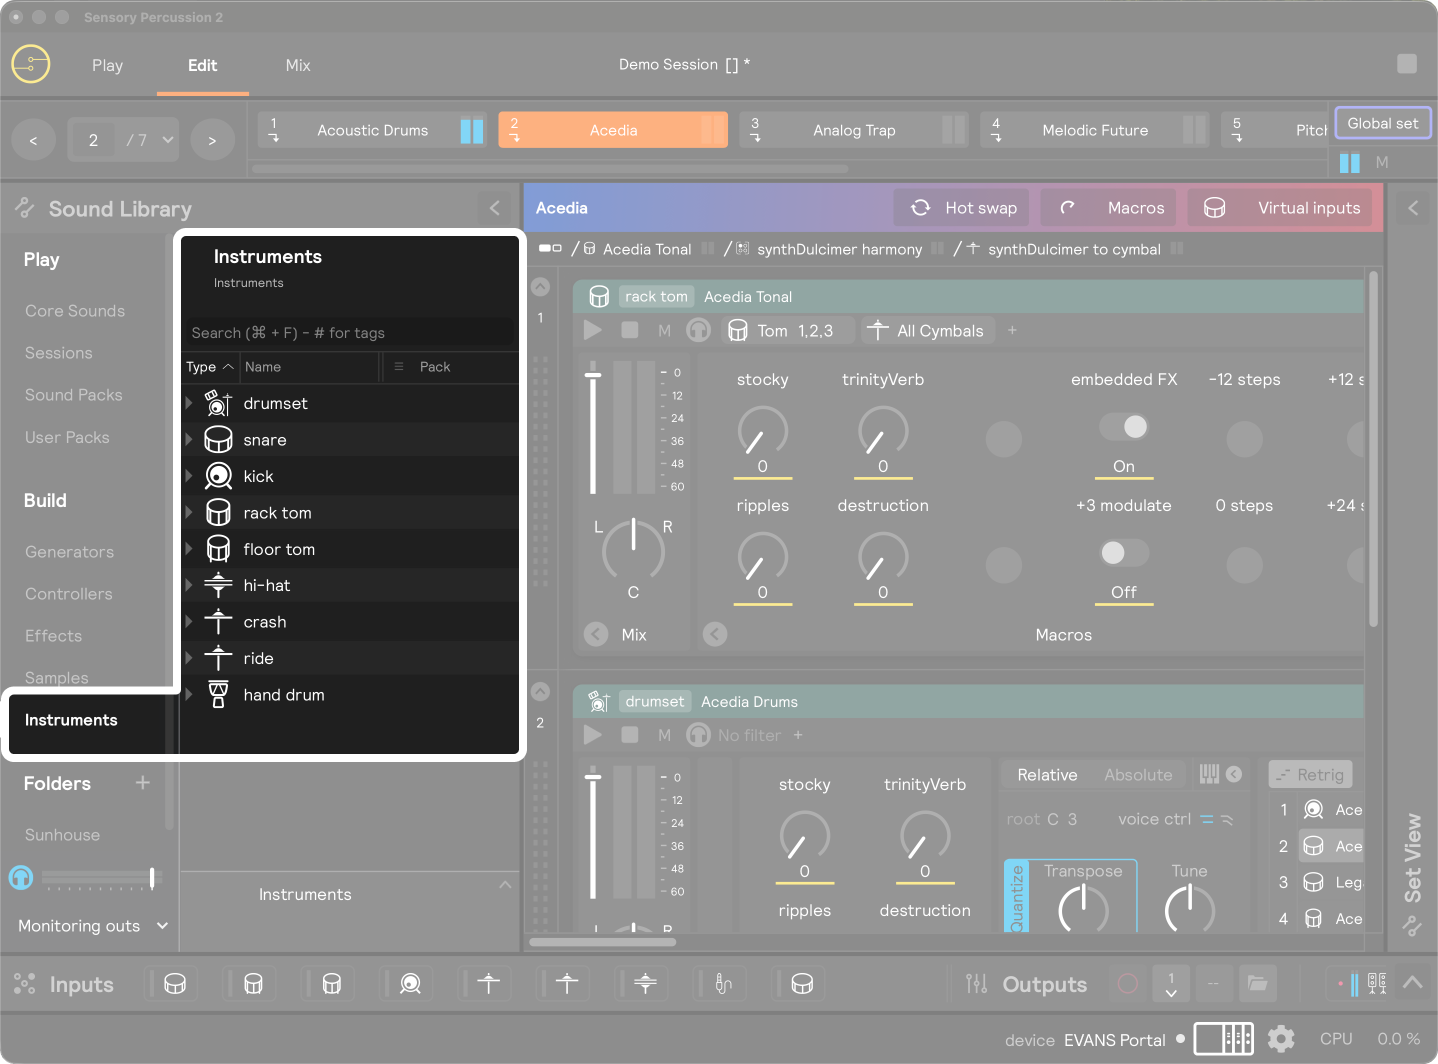The height and width of the screenshot is (1064, 1438).
Task: Click the record circle in Outputs
Action: click(1127, 984)
